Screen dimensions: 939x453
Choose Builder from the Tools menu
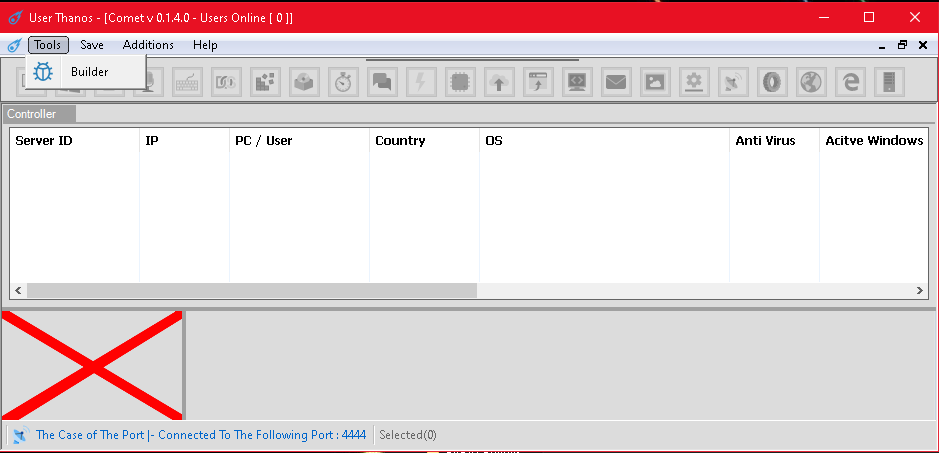coord(89,71)
